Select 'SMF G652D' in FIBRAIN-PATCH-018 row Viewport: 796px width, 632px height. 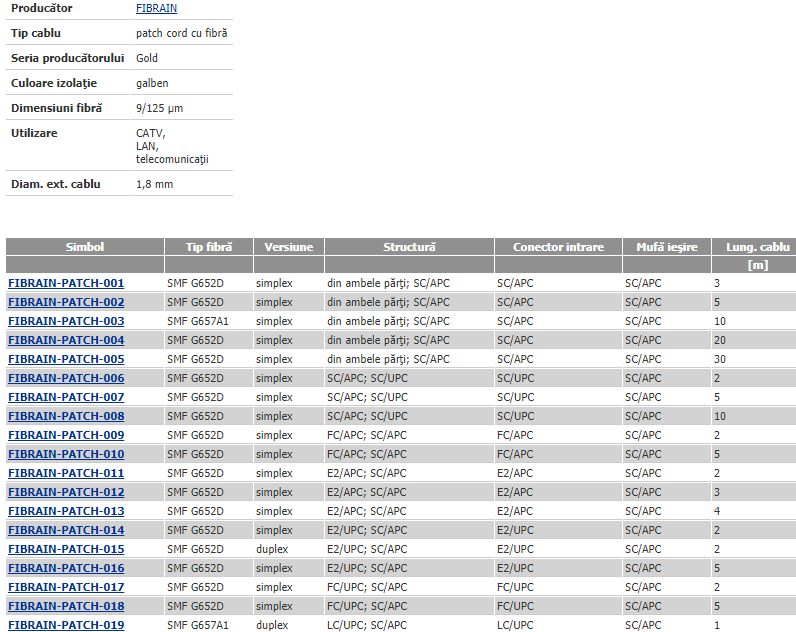tap(195, 606)
